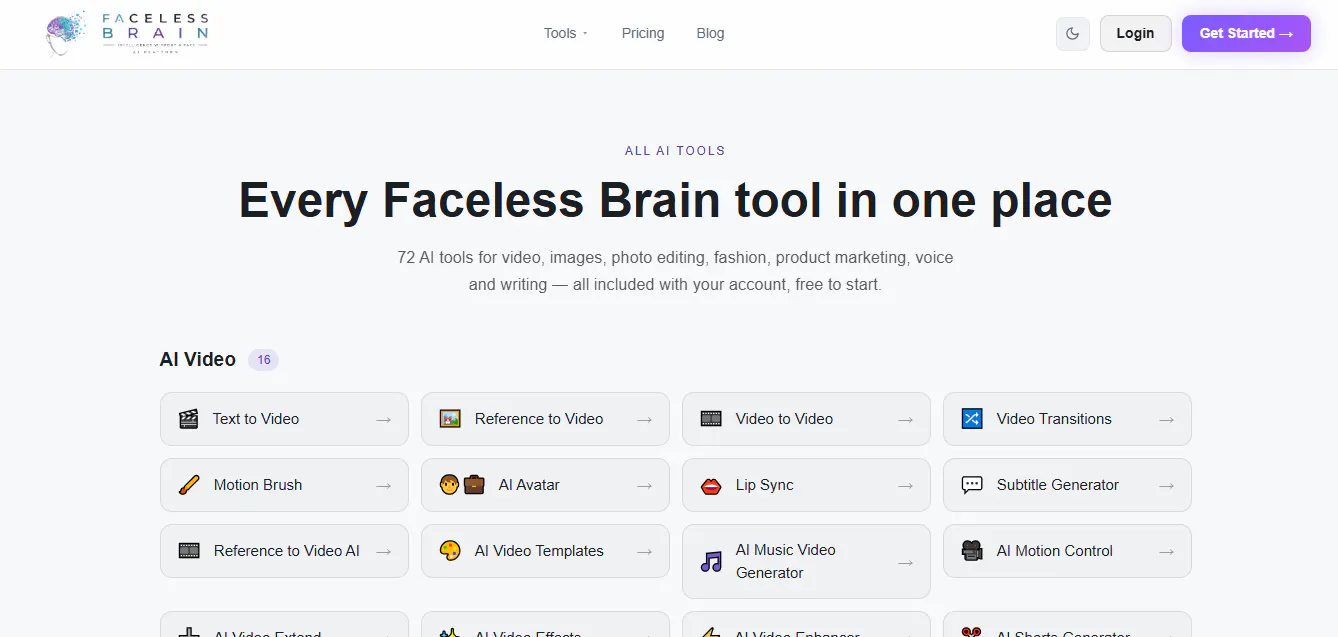Click the arrow on AI Motion Control card
The width and height of the screenshot is (1338, 637).
(1166, 552)
